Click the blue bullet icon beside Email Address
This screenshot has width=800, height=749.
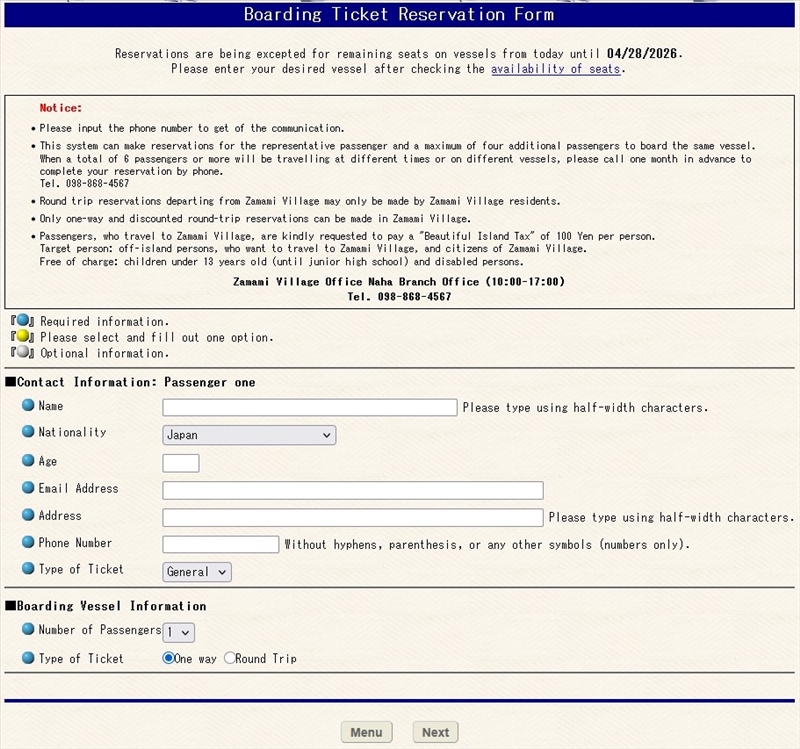click(x=28, y=488)
